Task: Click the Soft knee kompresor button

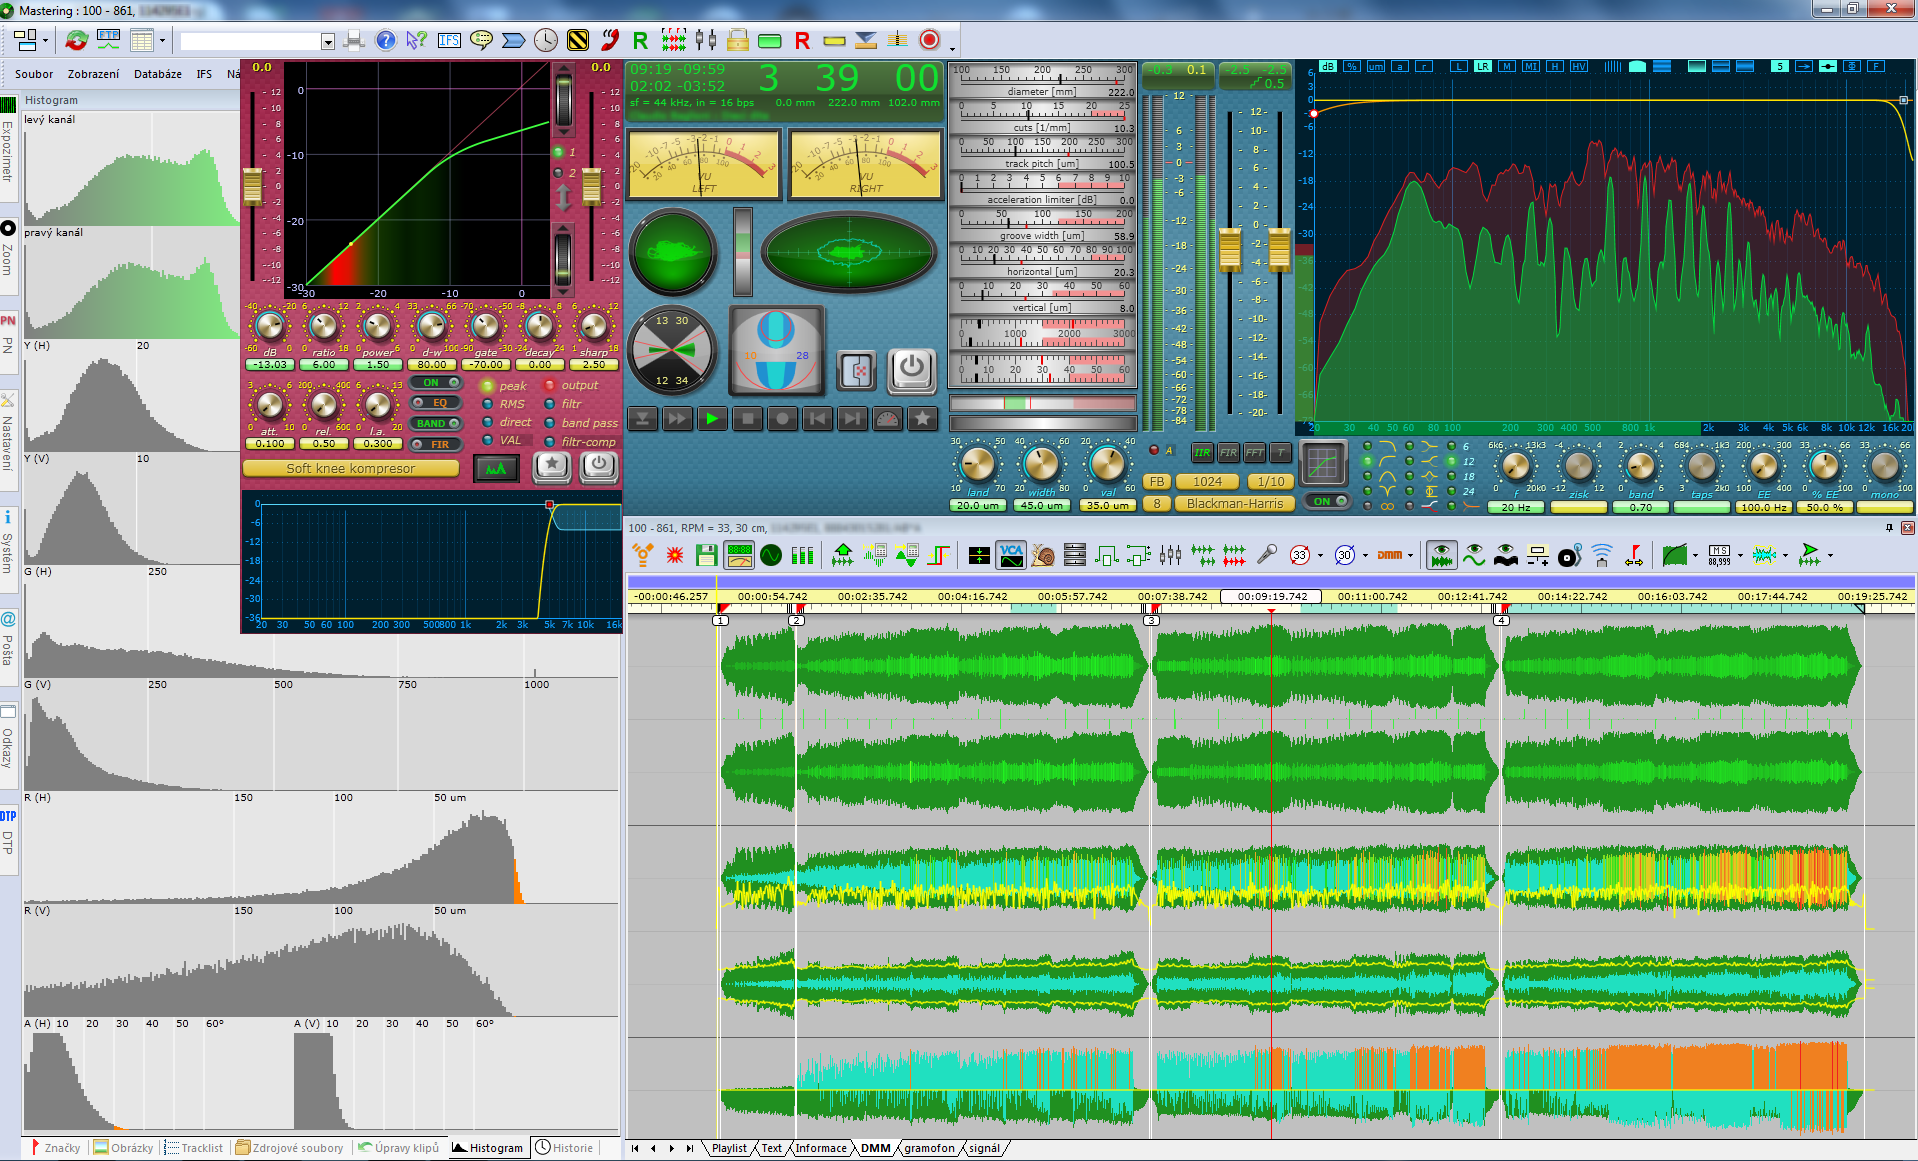Action: (x=351, y=468)
